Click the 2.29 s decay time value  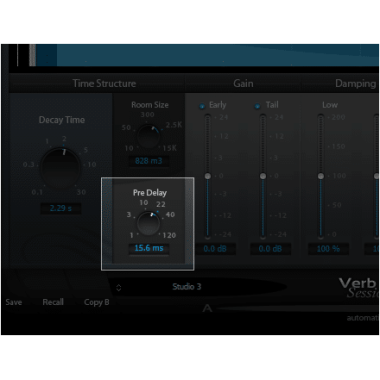(60, 208)
